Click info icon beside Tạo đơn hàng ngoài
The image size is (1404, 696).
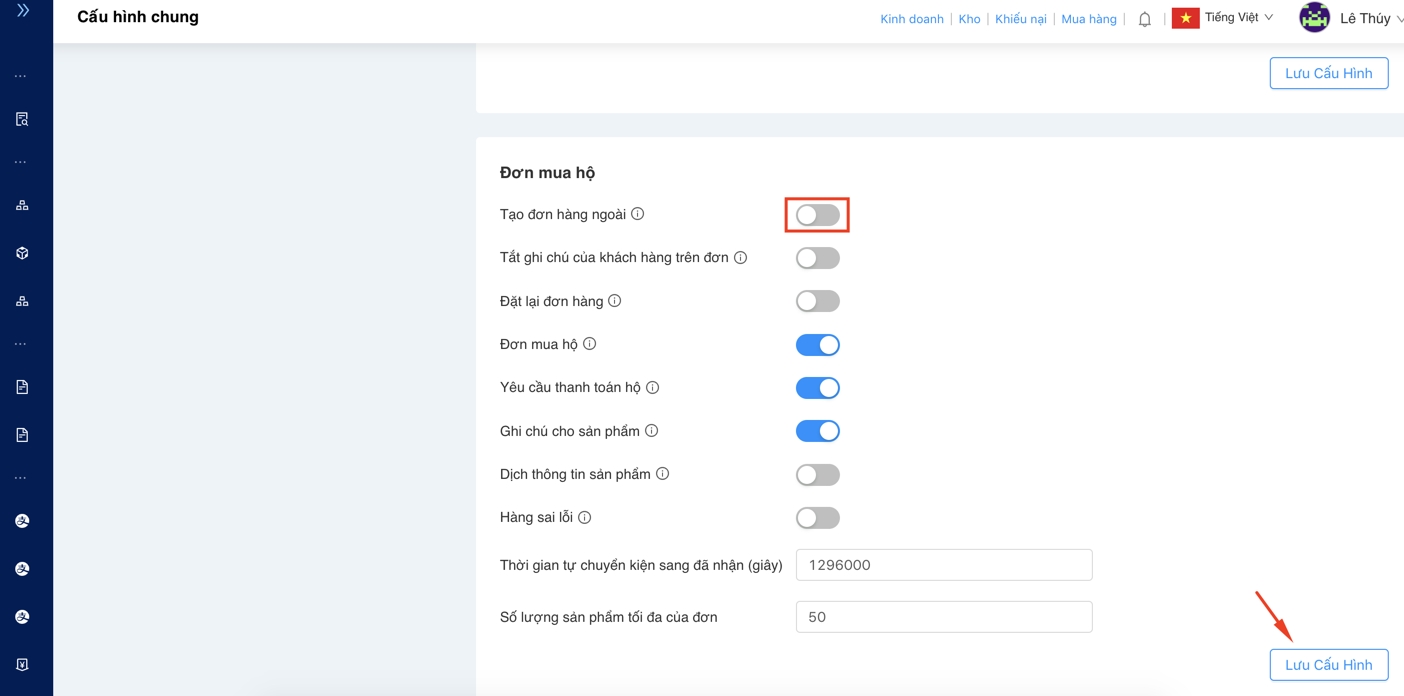click(638, 214)
